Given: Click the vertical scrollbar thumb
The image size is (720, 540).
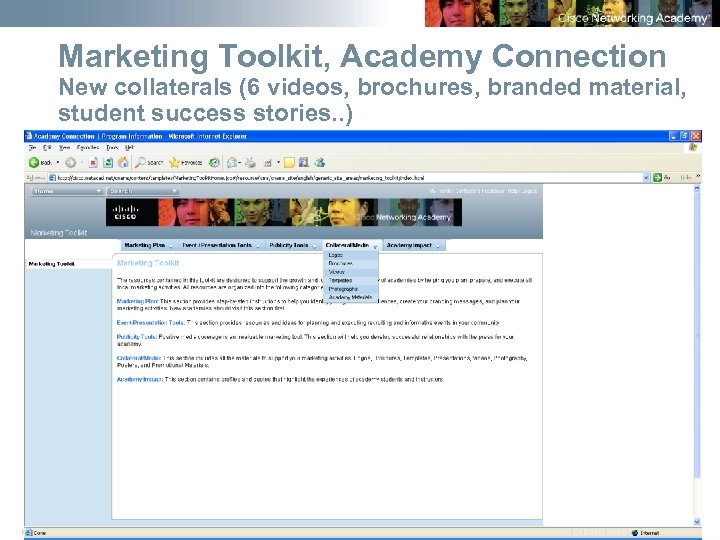Looking at the screenshot, I should (697, 335).
